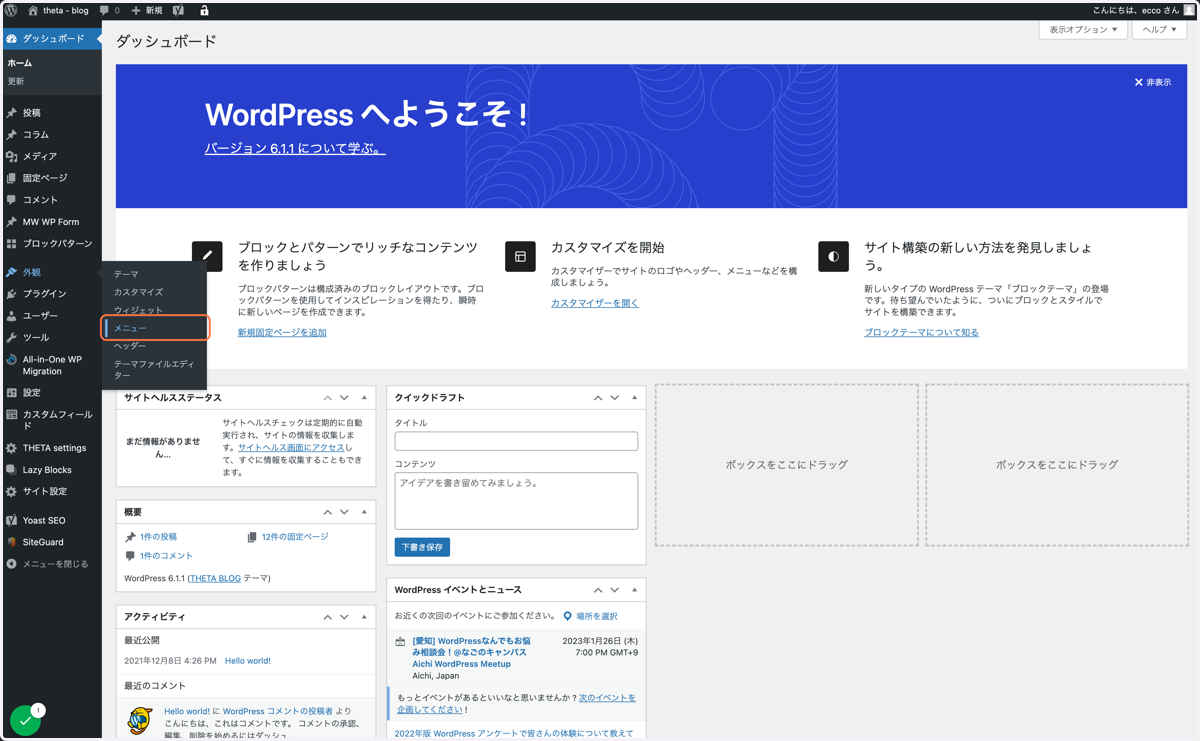Screen dimensions: 1200x741
Task: Open the theta - blog site home icon
Action: tap(32, 10)
